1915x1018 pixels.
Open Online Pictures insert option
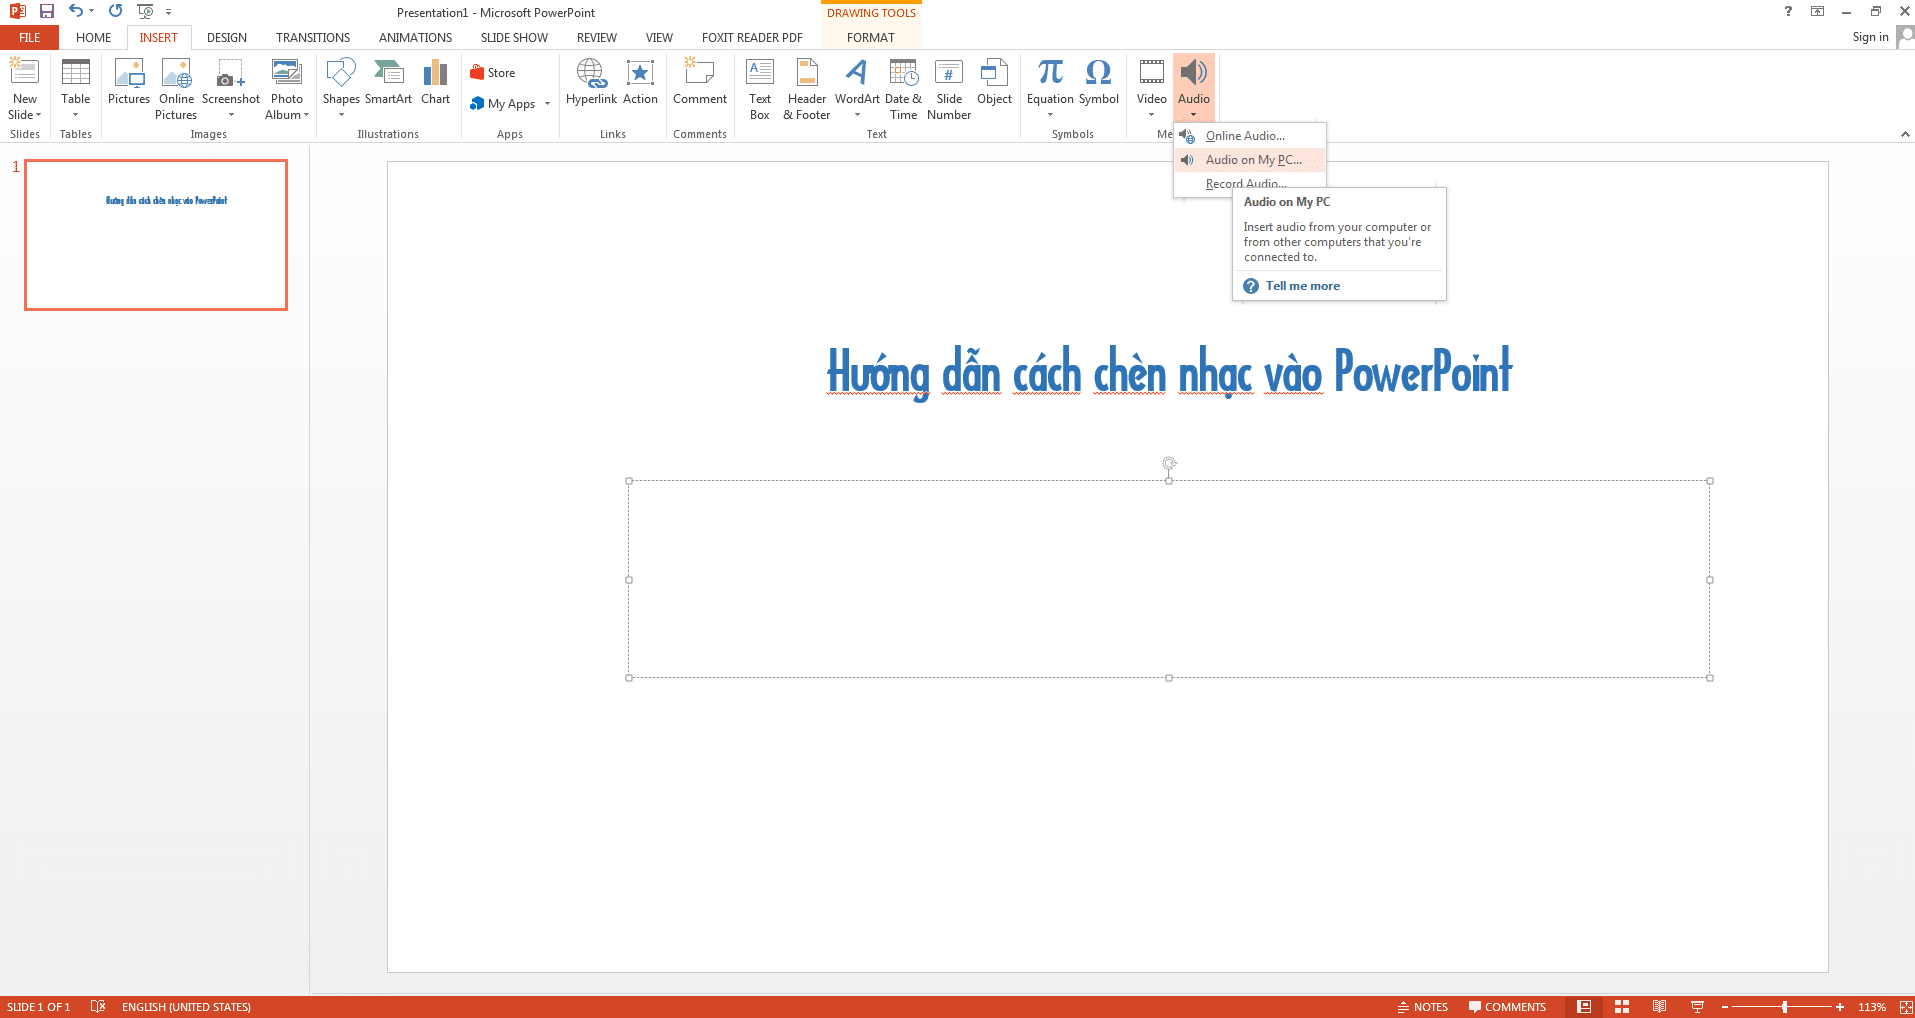click(176, 89)
